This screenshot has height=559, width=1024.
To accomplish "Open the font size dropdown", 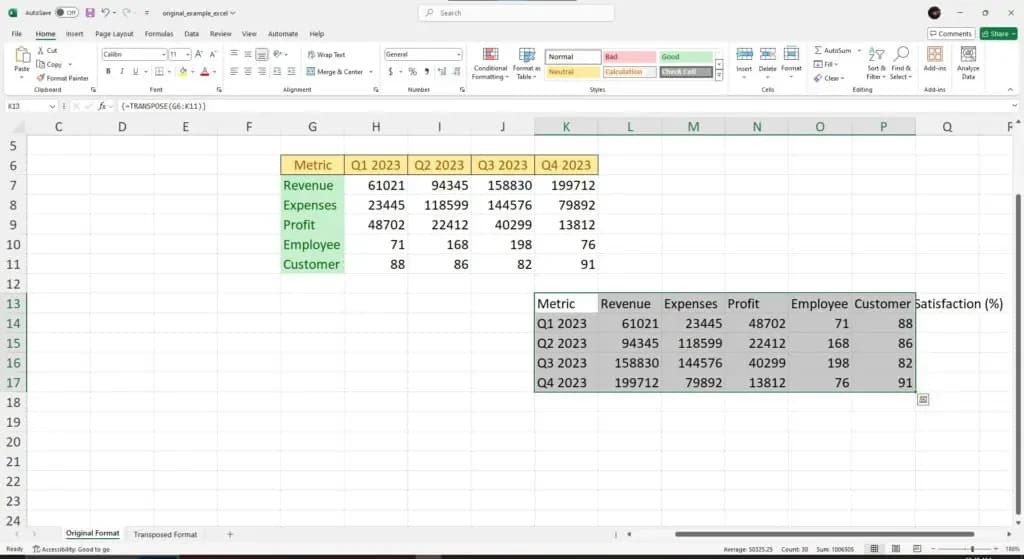I will tap(188, 55).
